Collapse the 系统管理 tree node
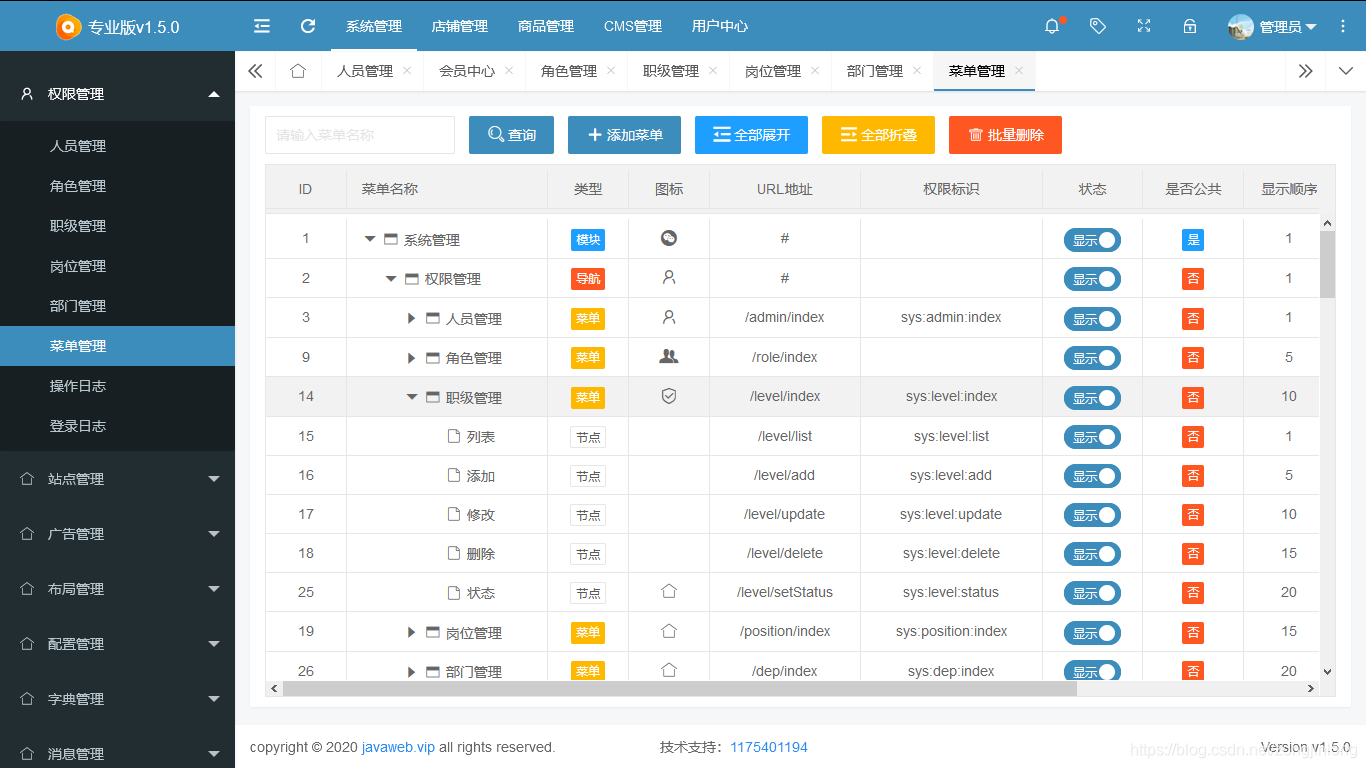Viewport: 1366px width, 768px height. [370, 239]
